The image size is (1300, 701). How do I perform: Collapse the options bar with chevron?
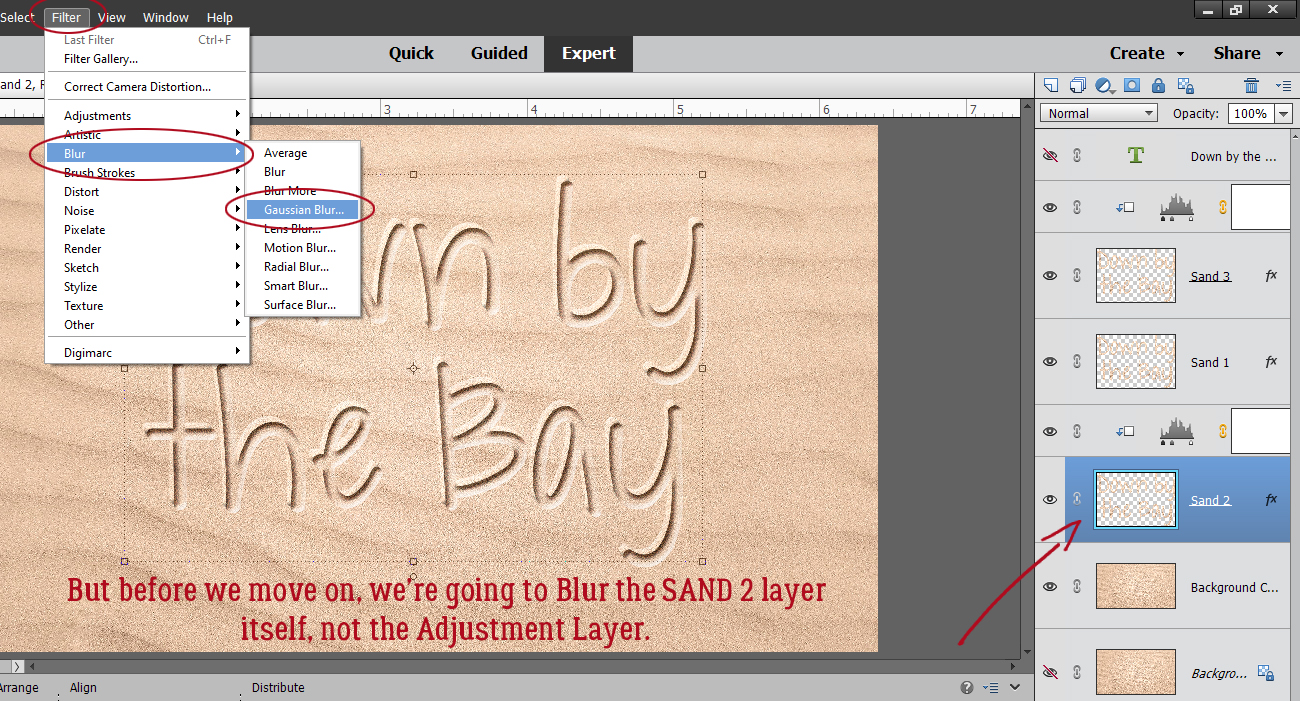point(1015,688)
